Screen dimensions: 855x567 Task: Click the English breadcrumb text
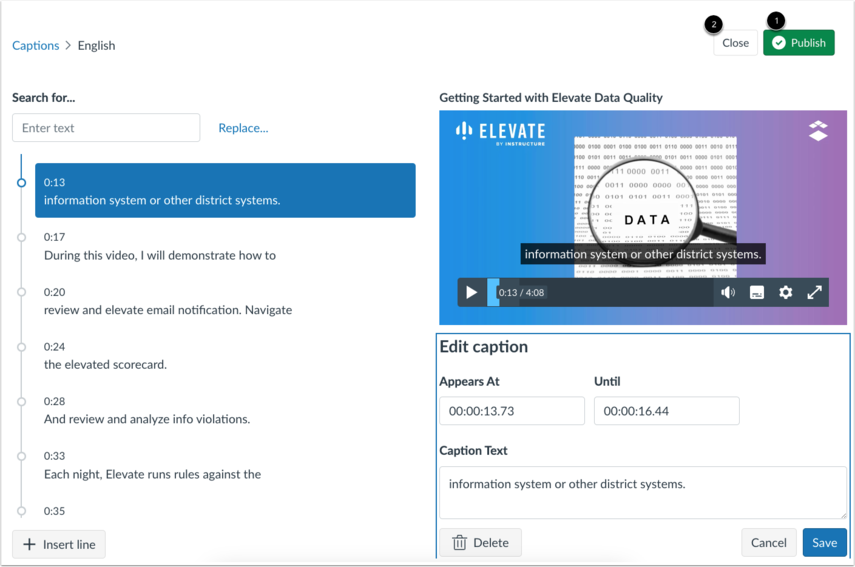tap(97, 45)
